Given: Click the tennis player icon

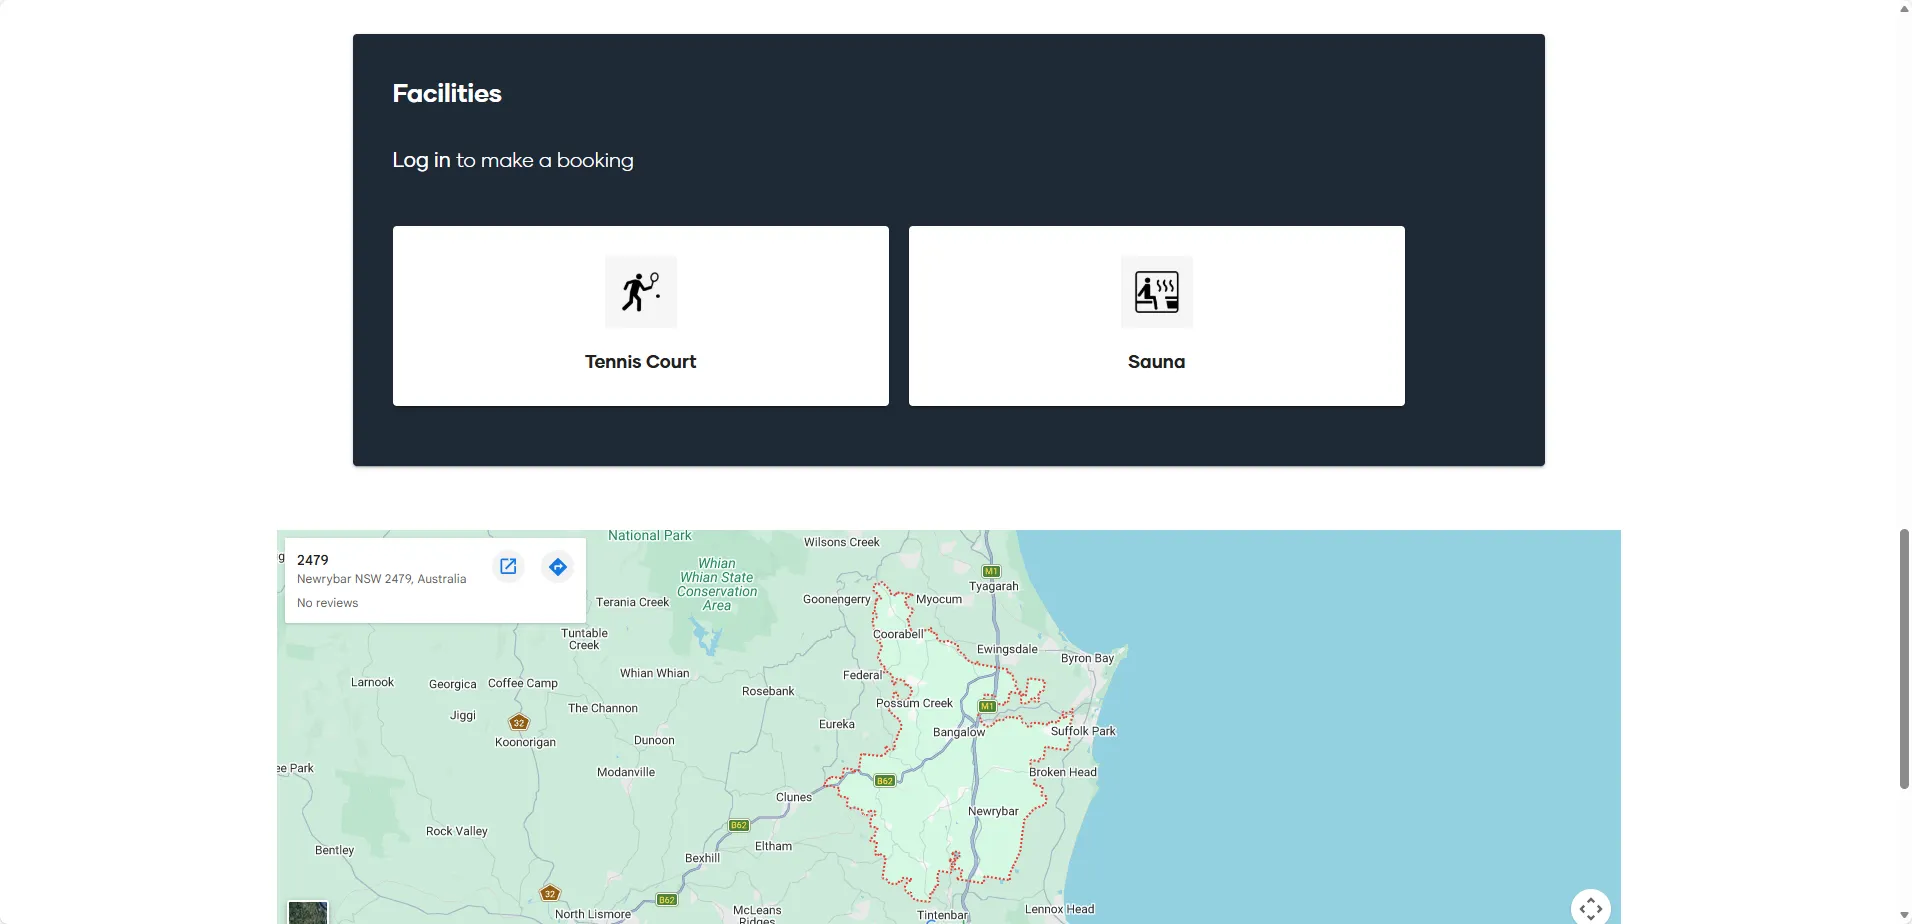Looking at the screenshot, I should point(641,292).
